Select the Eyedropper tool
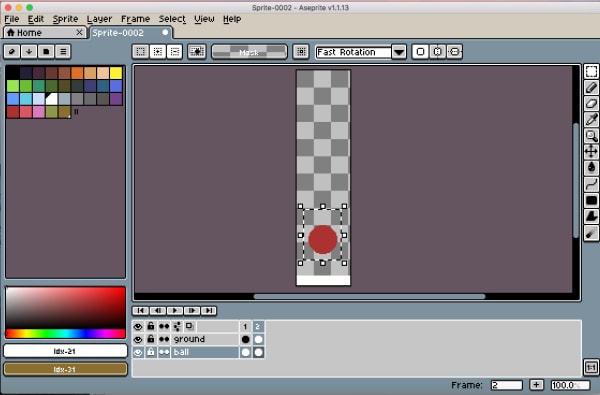Viewport: 600px width, 395px height. pyautogui.click(x=591, y=120)
